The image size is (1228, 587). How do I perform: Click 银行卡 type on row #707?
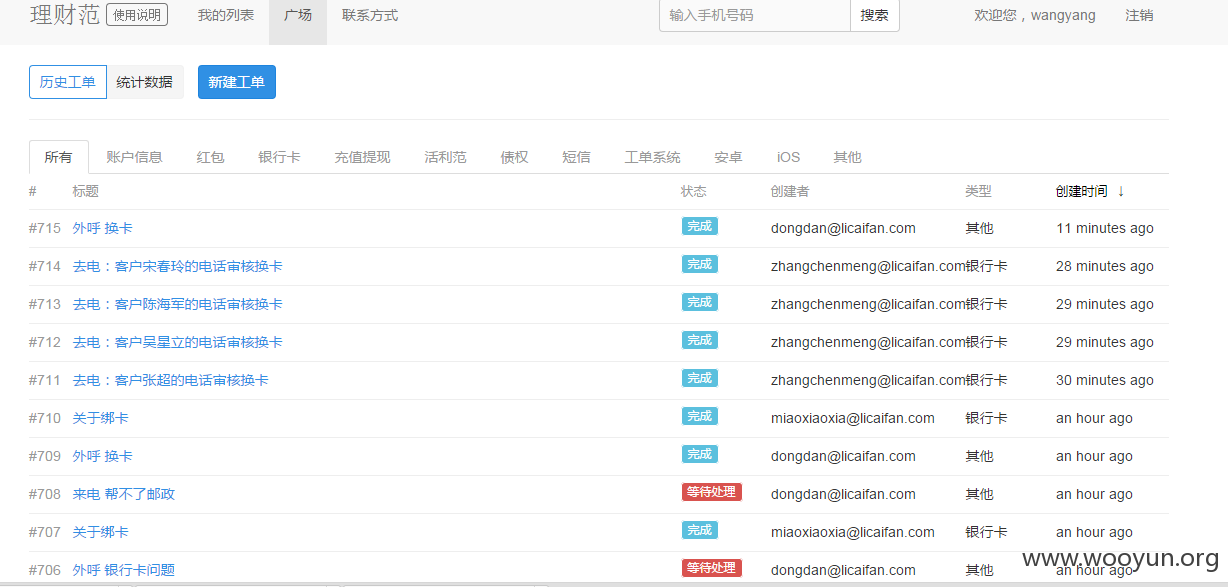pyautogui.click(x=986, y=532)
